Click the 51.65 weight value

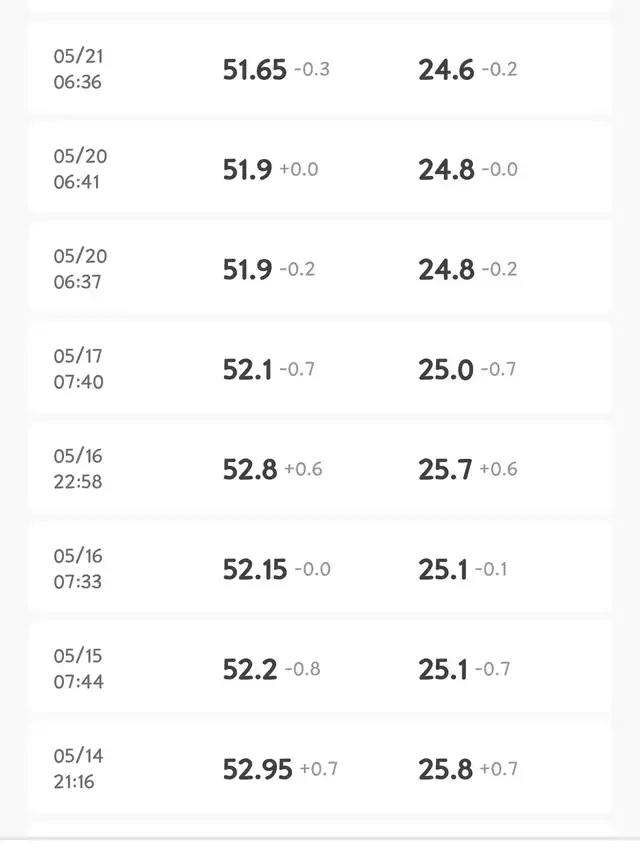click(x=255, y=70)
